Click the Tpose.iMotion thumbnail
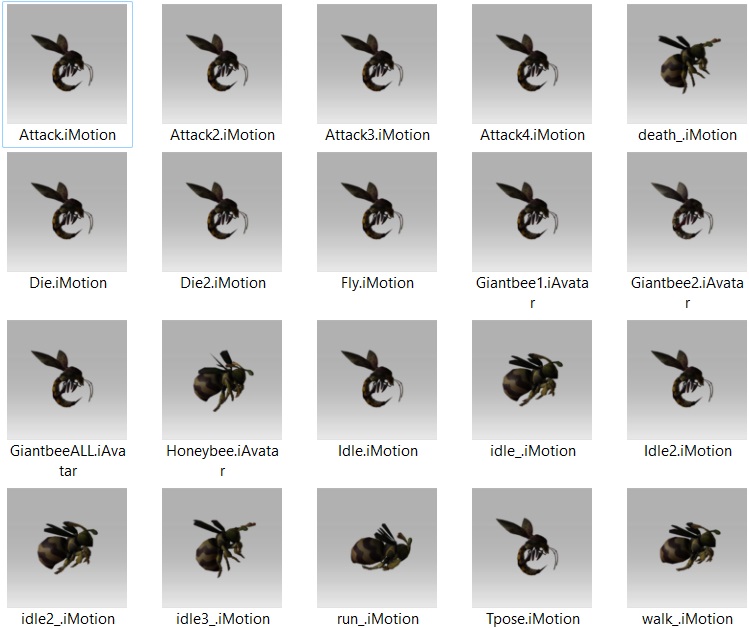 click(x=532, y=548)
